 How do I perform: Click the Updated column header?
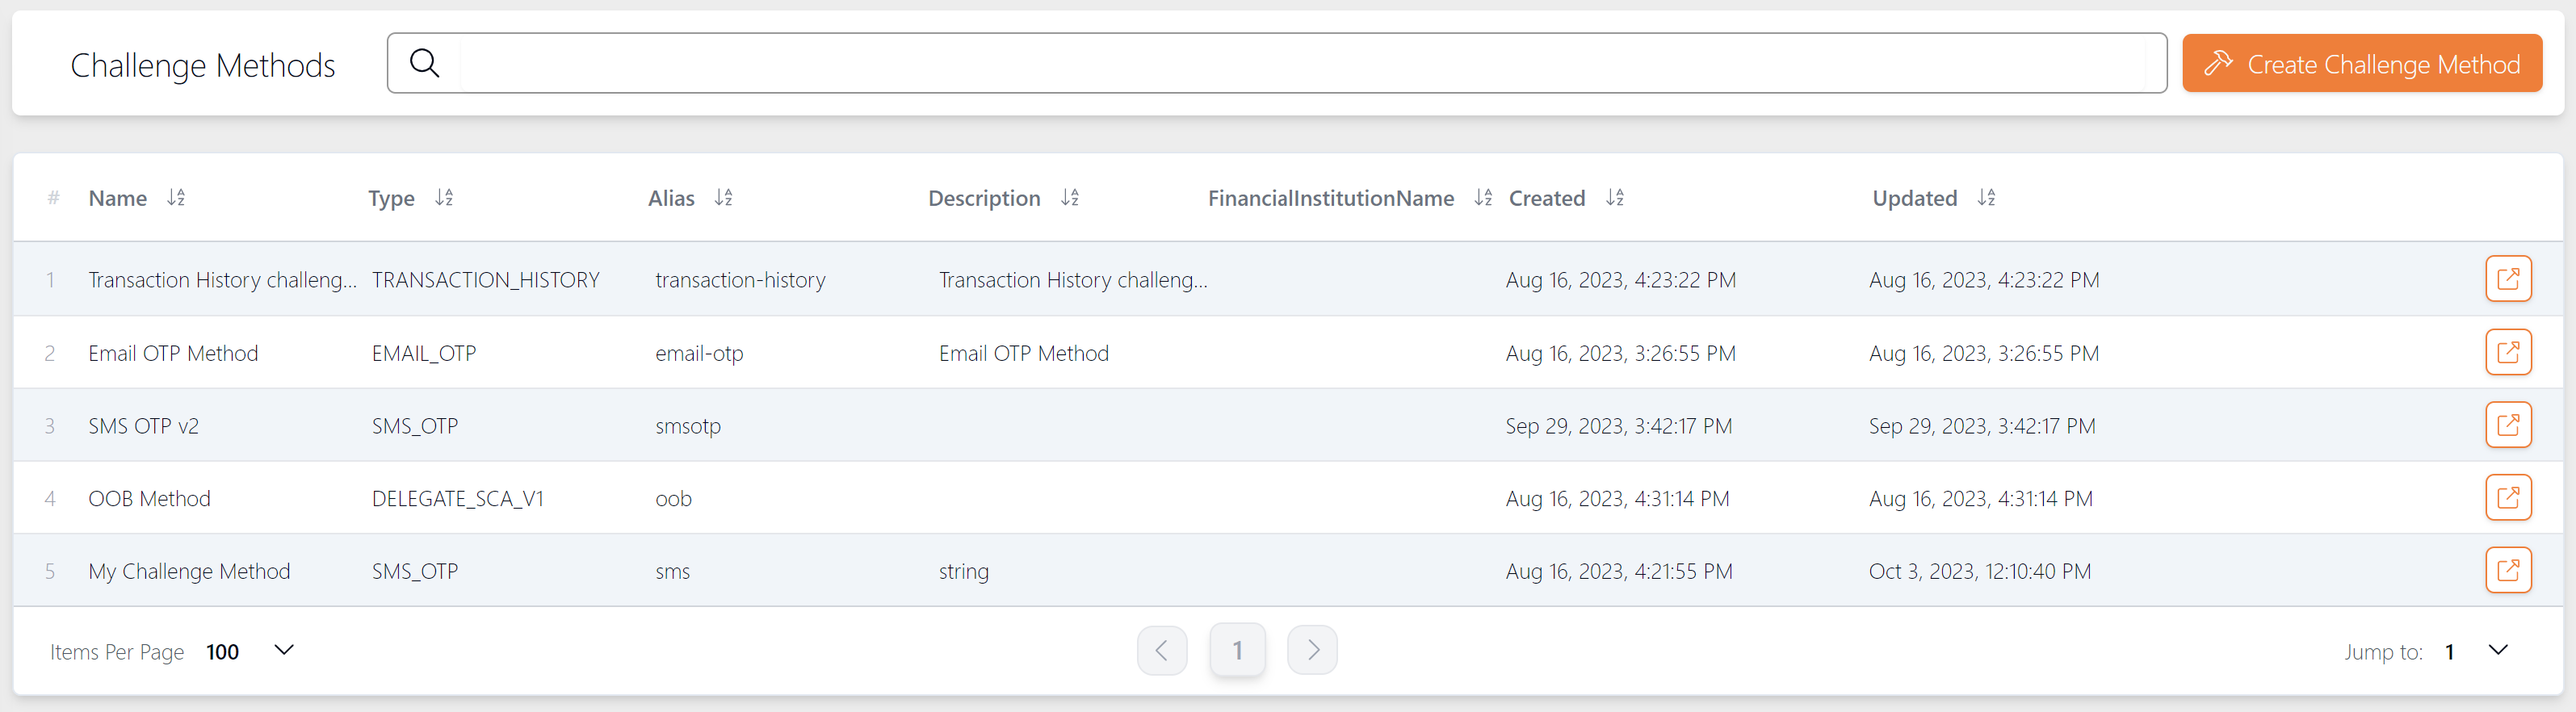click(1914, 198)
